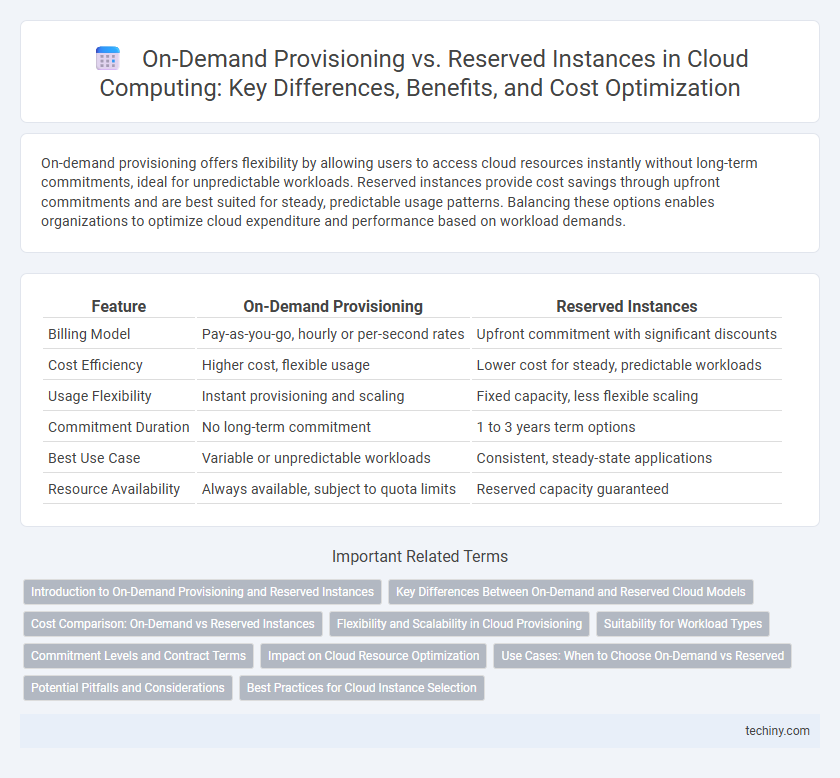Open Commitment Levels and Contract Terms tag

click(x=138, y=655)
